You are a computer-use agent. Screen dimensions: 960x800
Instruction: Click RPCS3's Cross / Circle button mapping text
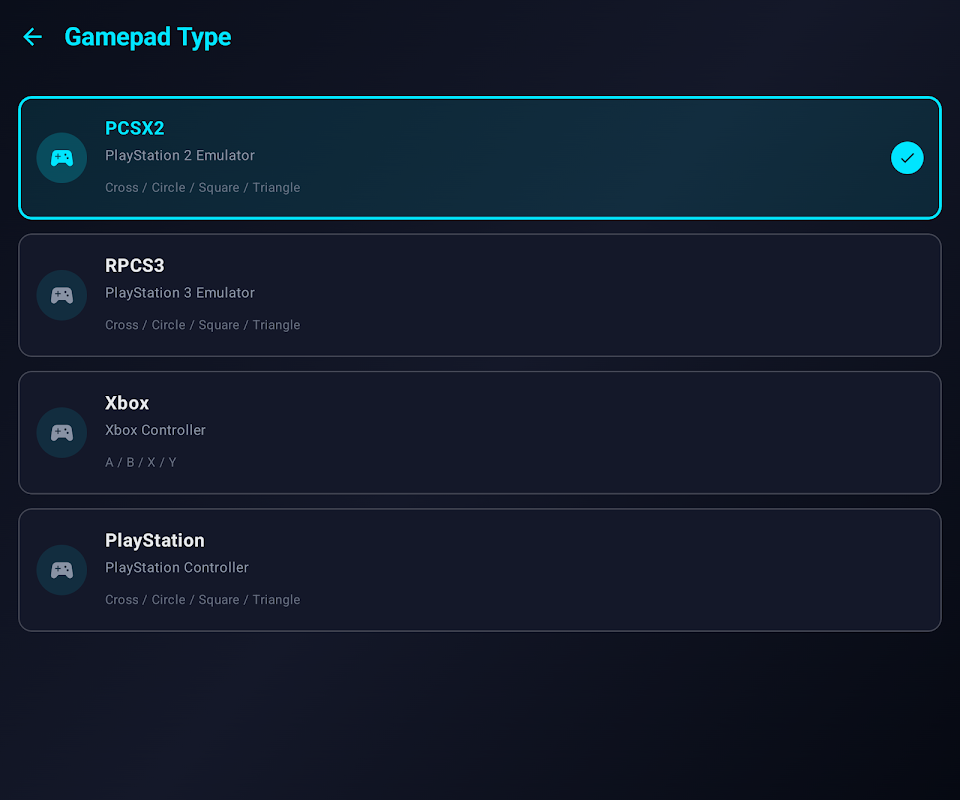[202, 325]
